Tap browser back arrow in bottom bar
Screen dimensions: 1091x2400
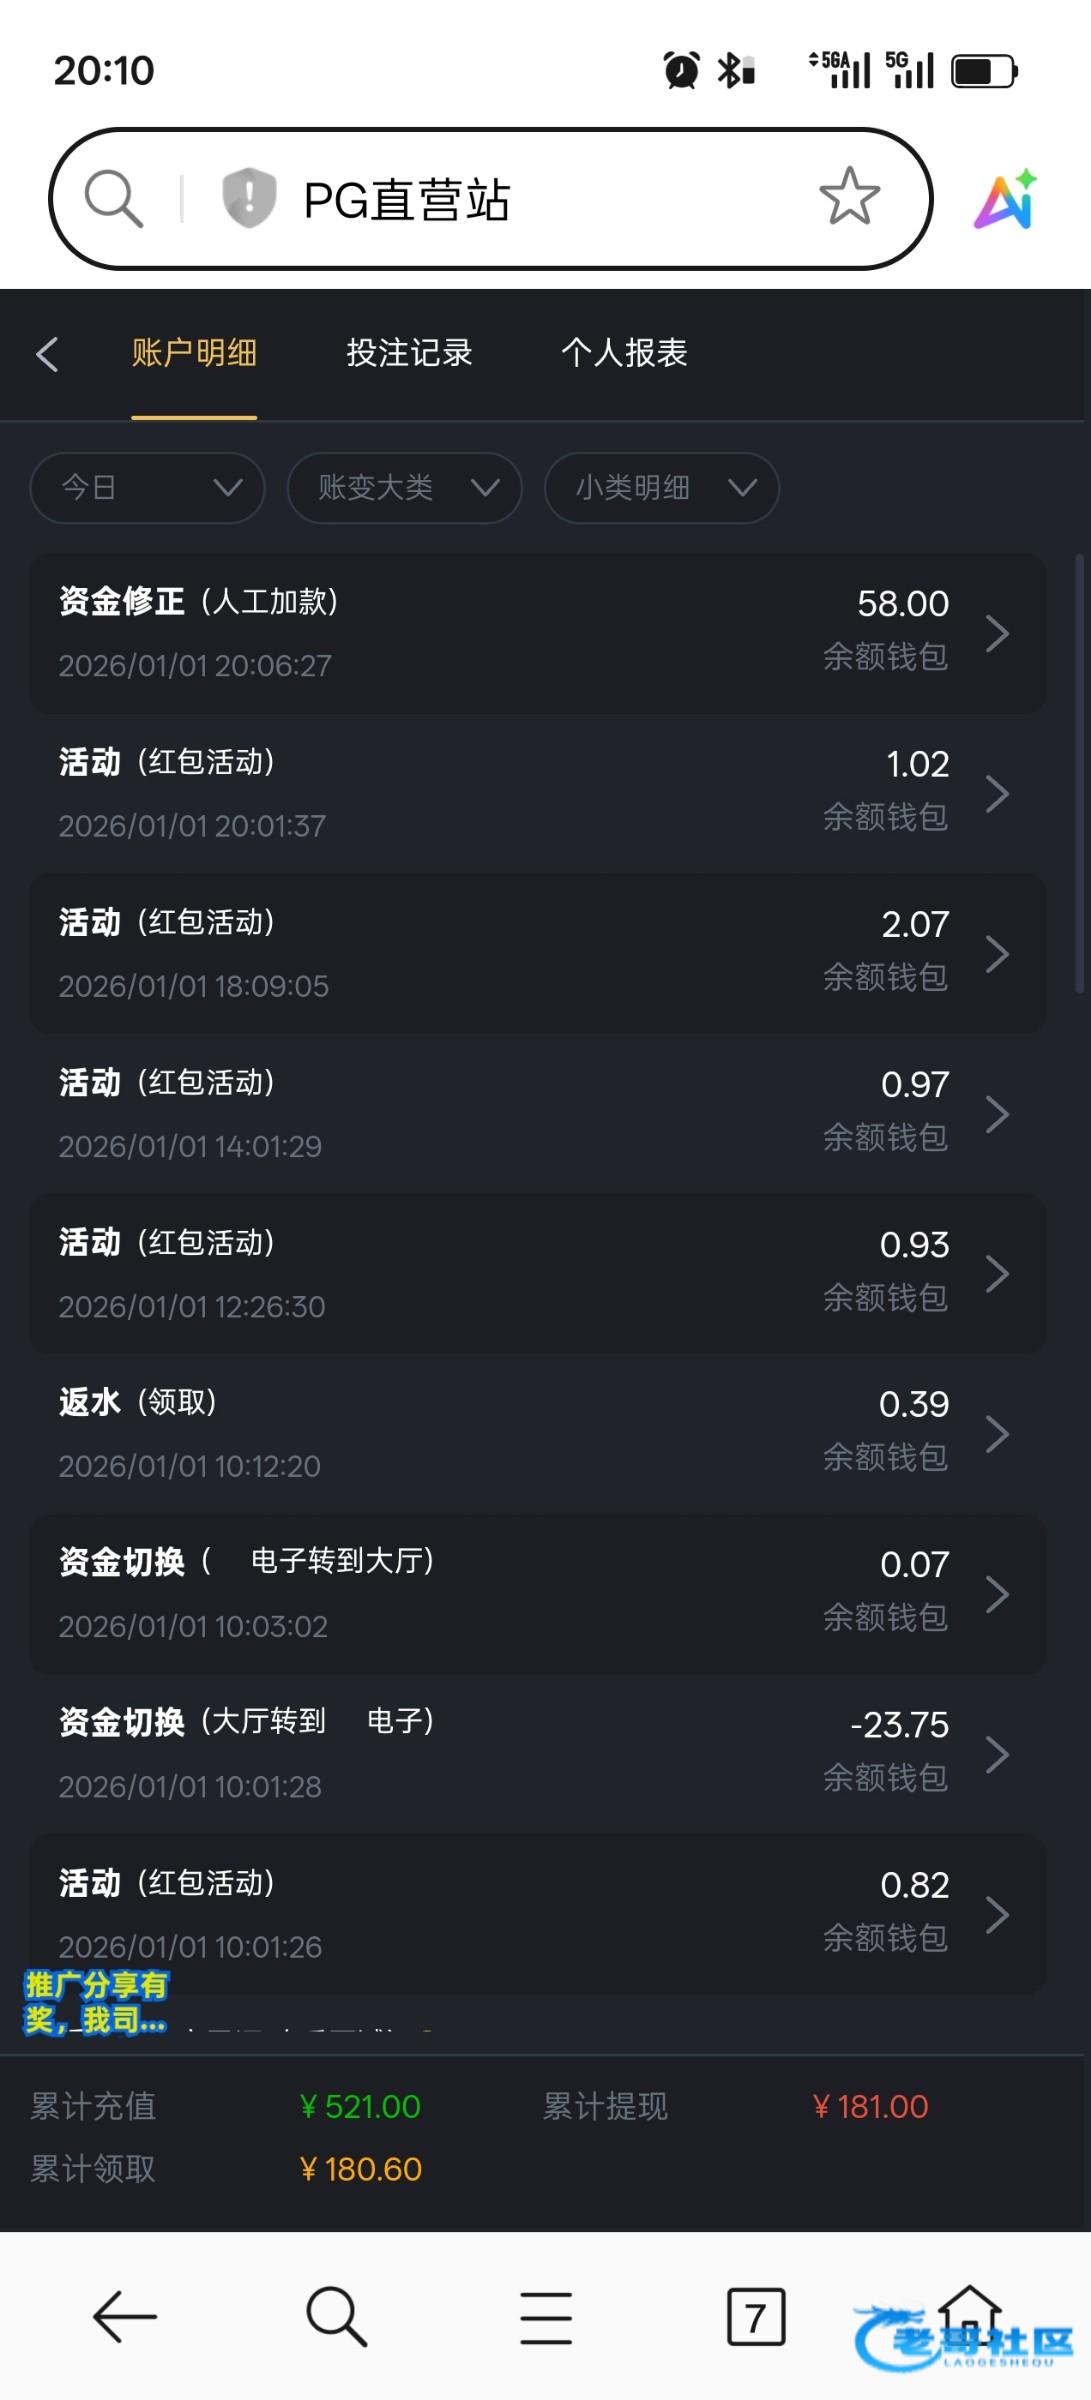[124, 2317]
